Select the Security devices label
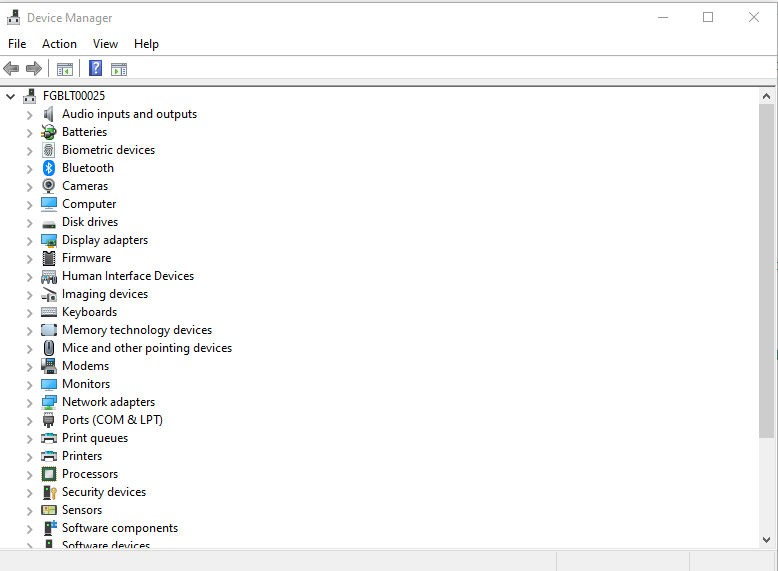The width and height of the screenshot is (778, 571). pyautogui.click(x=104, y=492)
